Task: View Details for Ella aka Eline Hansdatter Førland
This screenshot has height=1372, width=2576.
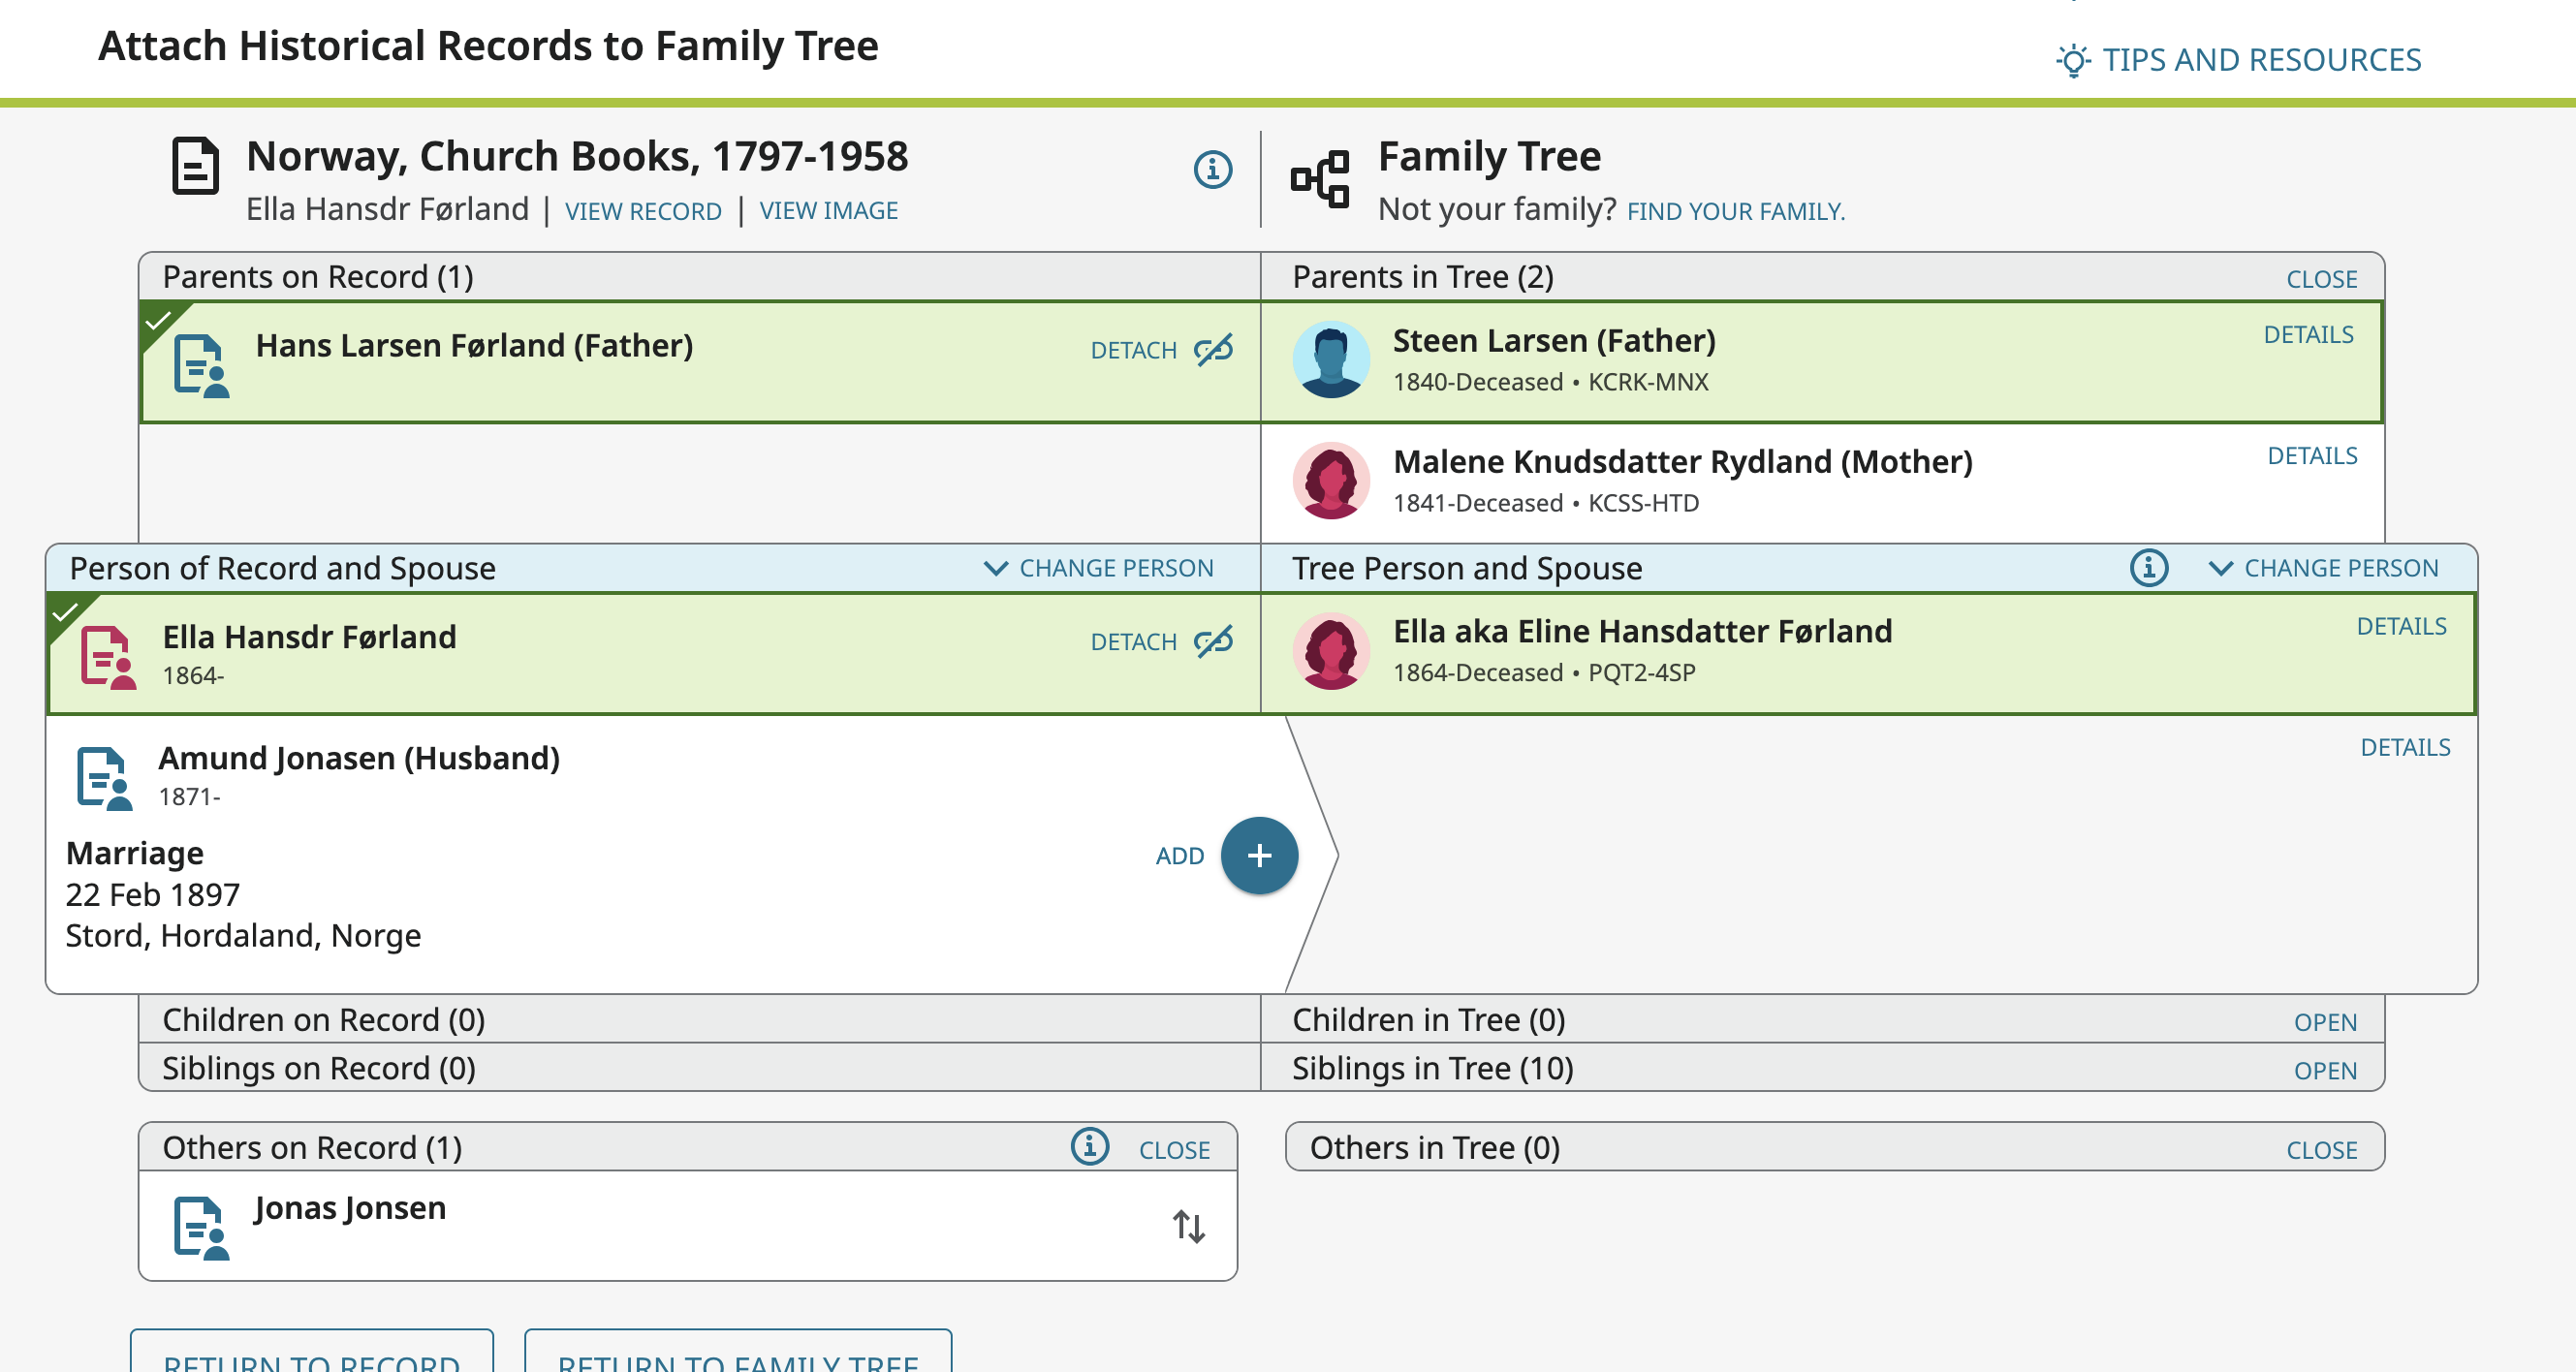Action: [x=2400, y=627]
